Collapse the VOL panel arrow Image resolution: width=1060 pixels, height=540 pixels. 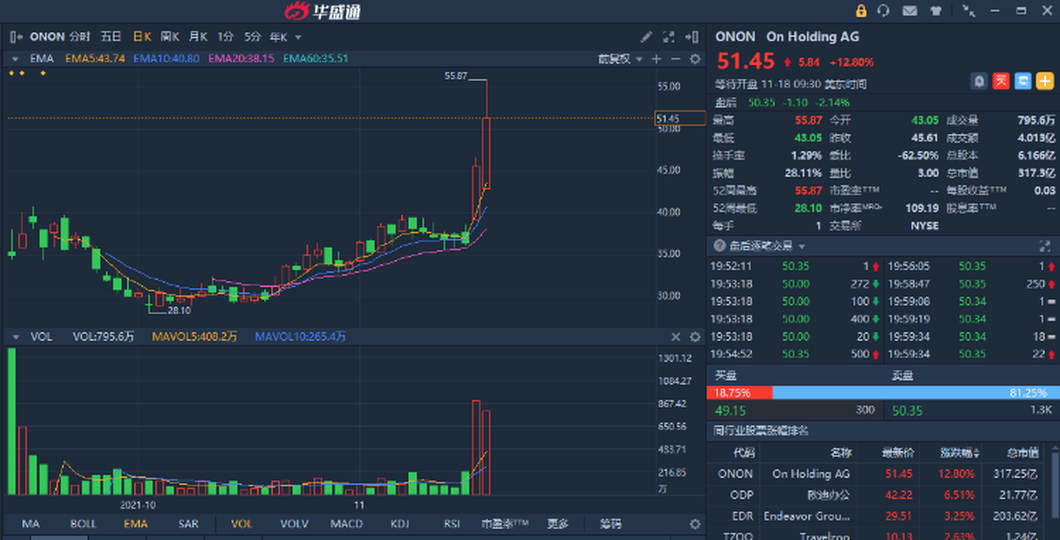[x=15, y=337]
